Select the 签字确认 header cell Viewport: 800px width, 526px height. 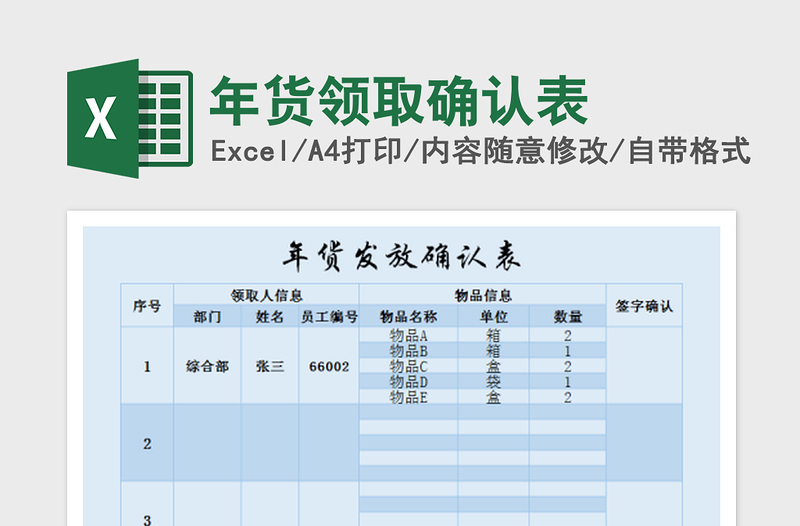pos(644,305)
